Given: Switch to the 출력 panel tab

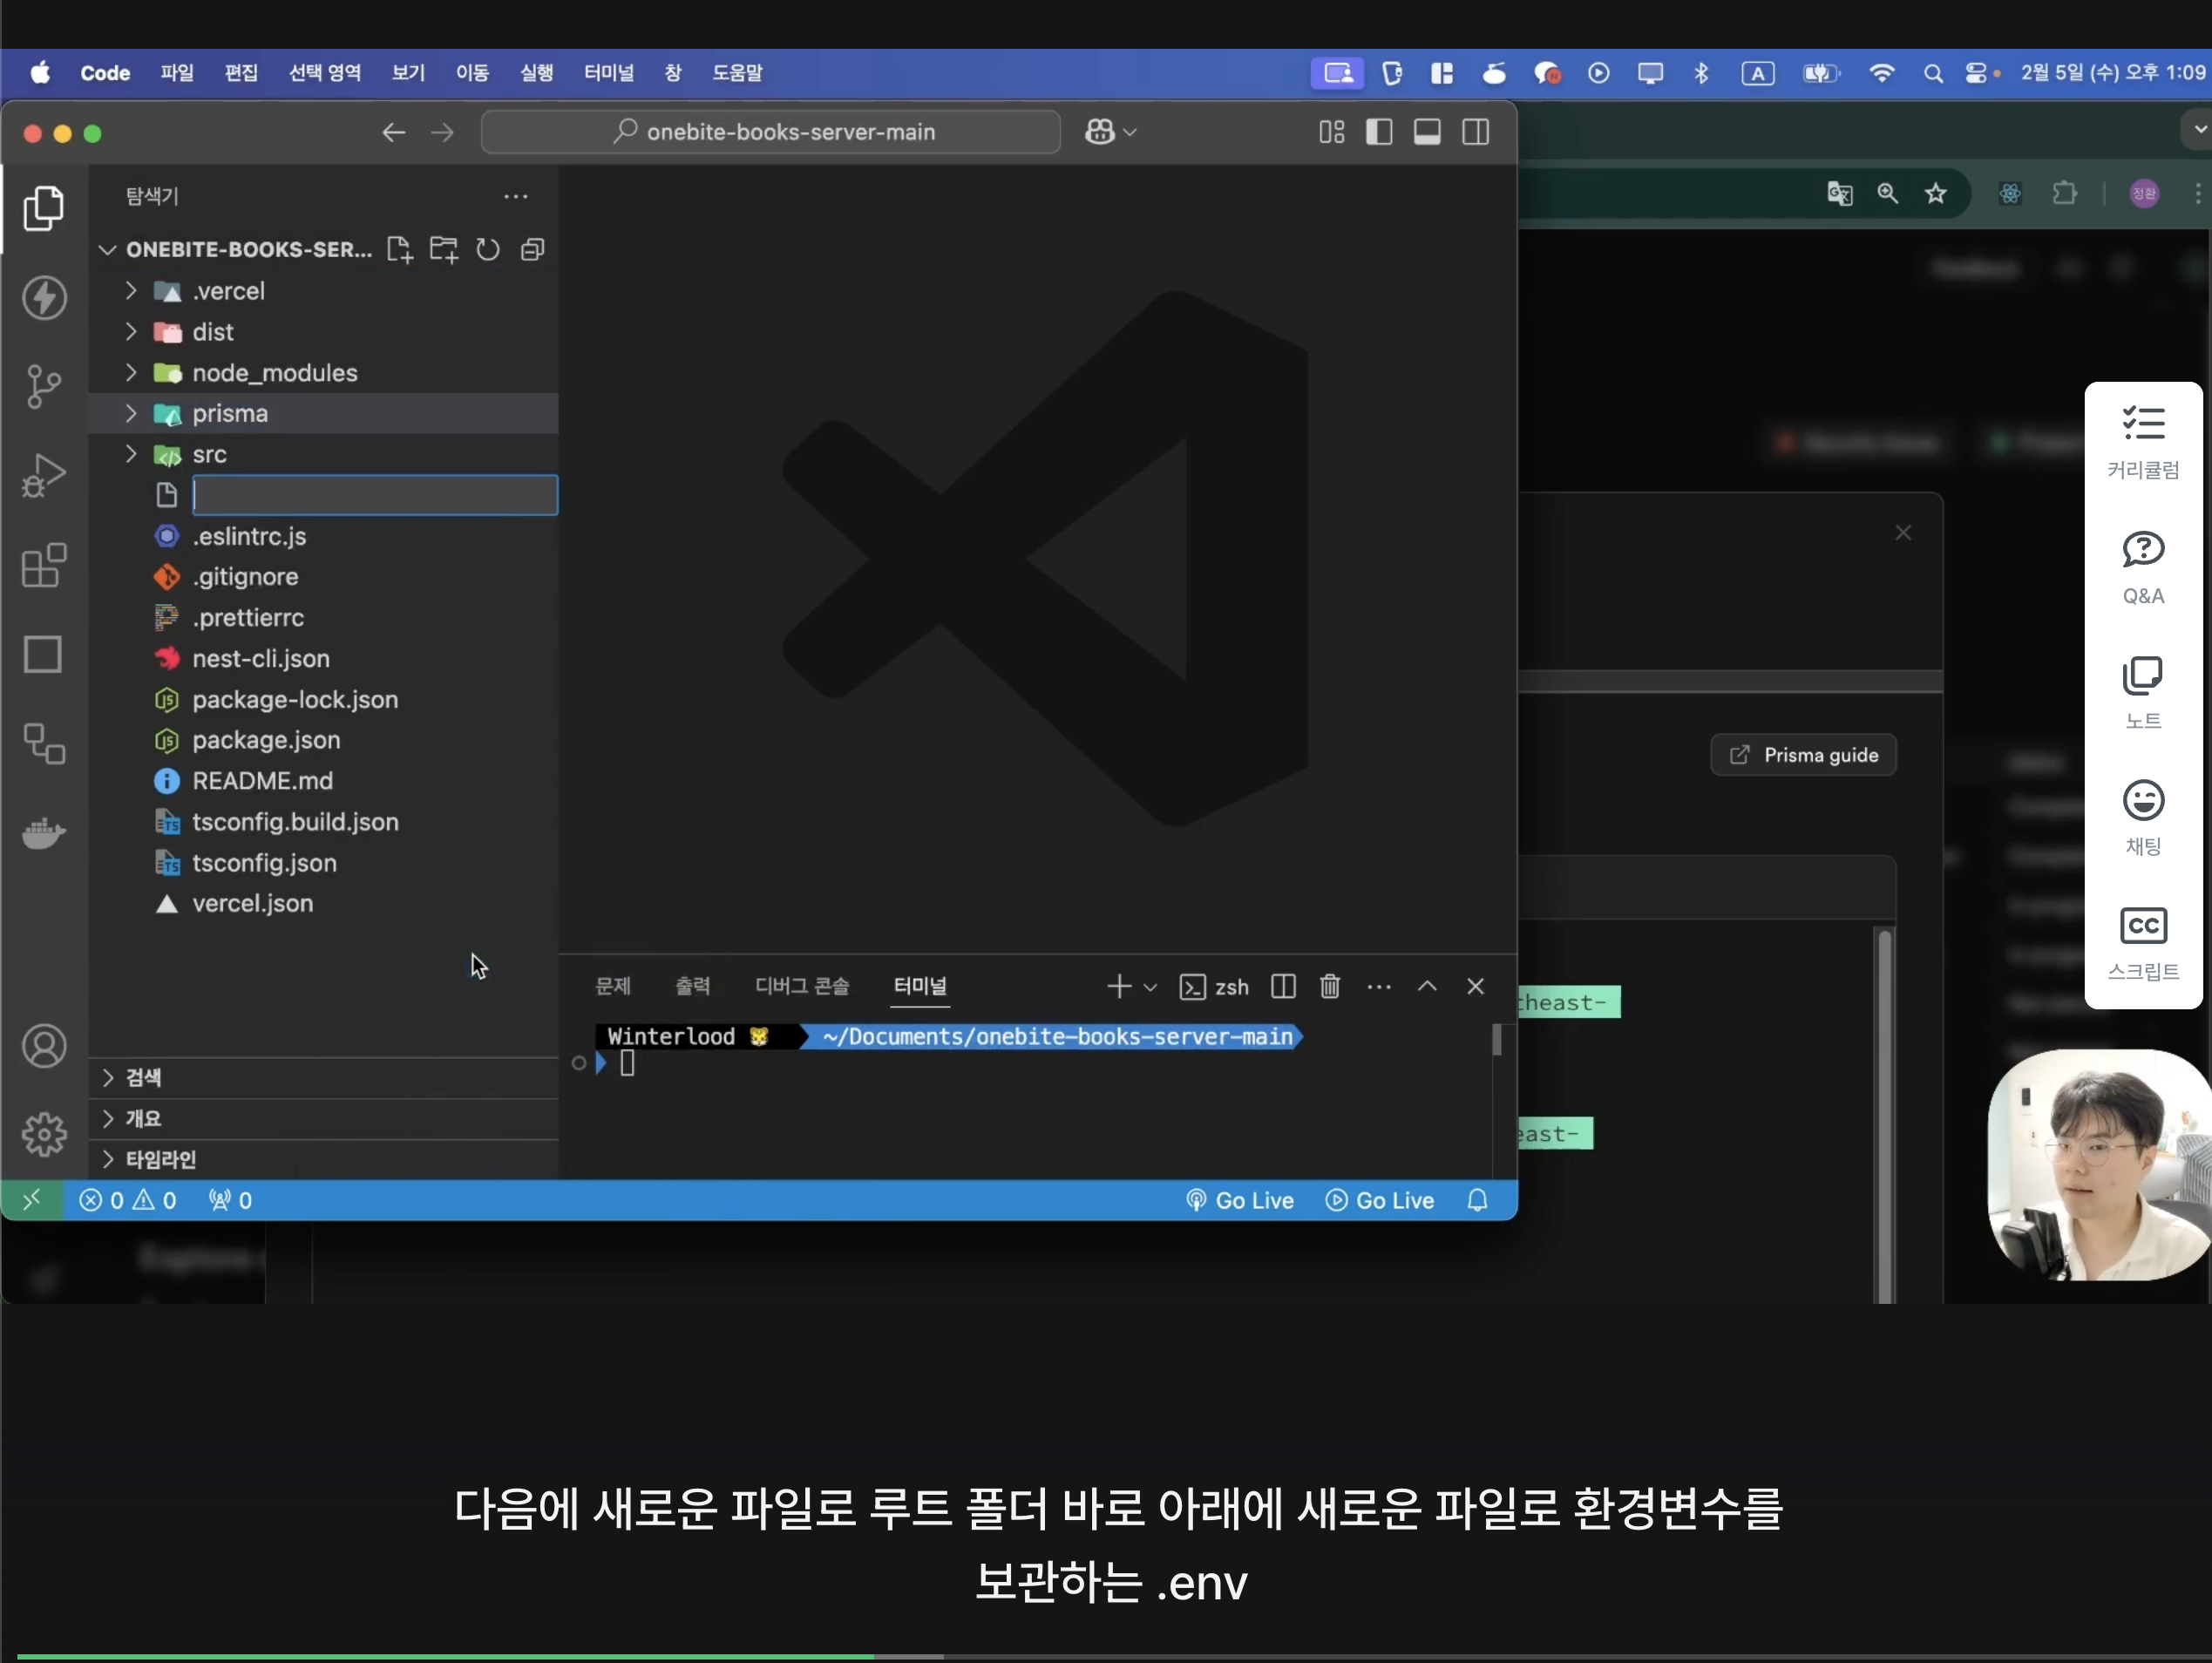Looking at the screenshot, I should (x=692, y=987).
